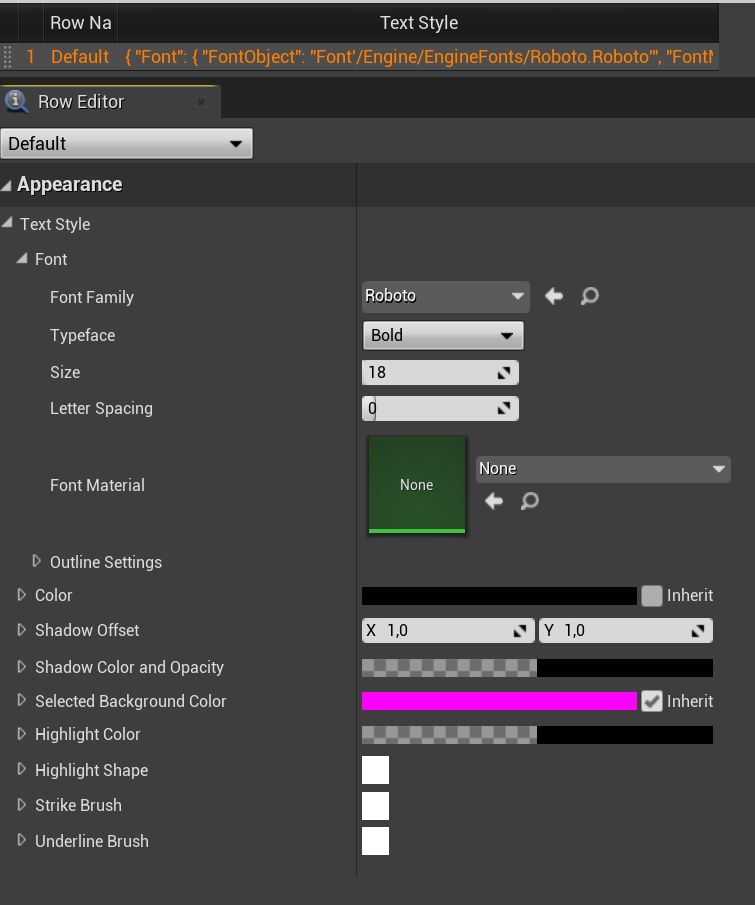Expand the Highlight Color property

pos(21,734)
